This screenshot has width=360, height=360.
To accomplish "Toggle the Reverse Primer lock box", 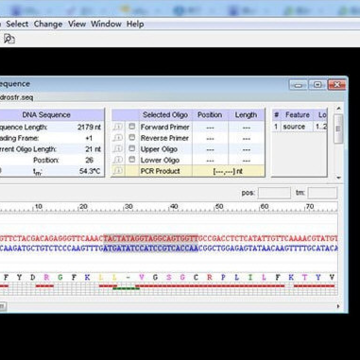I will (132, 138).
